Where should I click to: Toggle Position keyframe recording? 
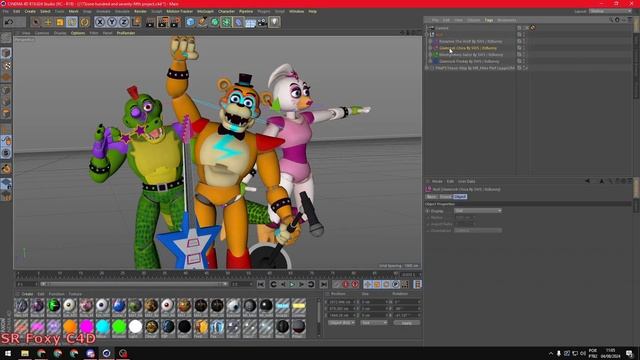pyautogui.click(x=368, y=284)
